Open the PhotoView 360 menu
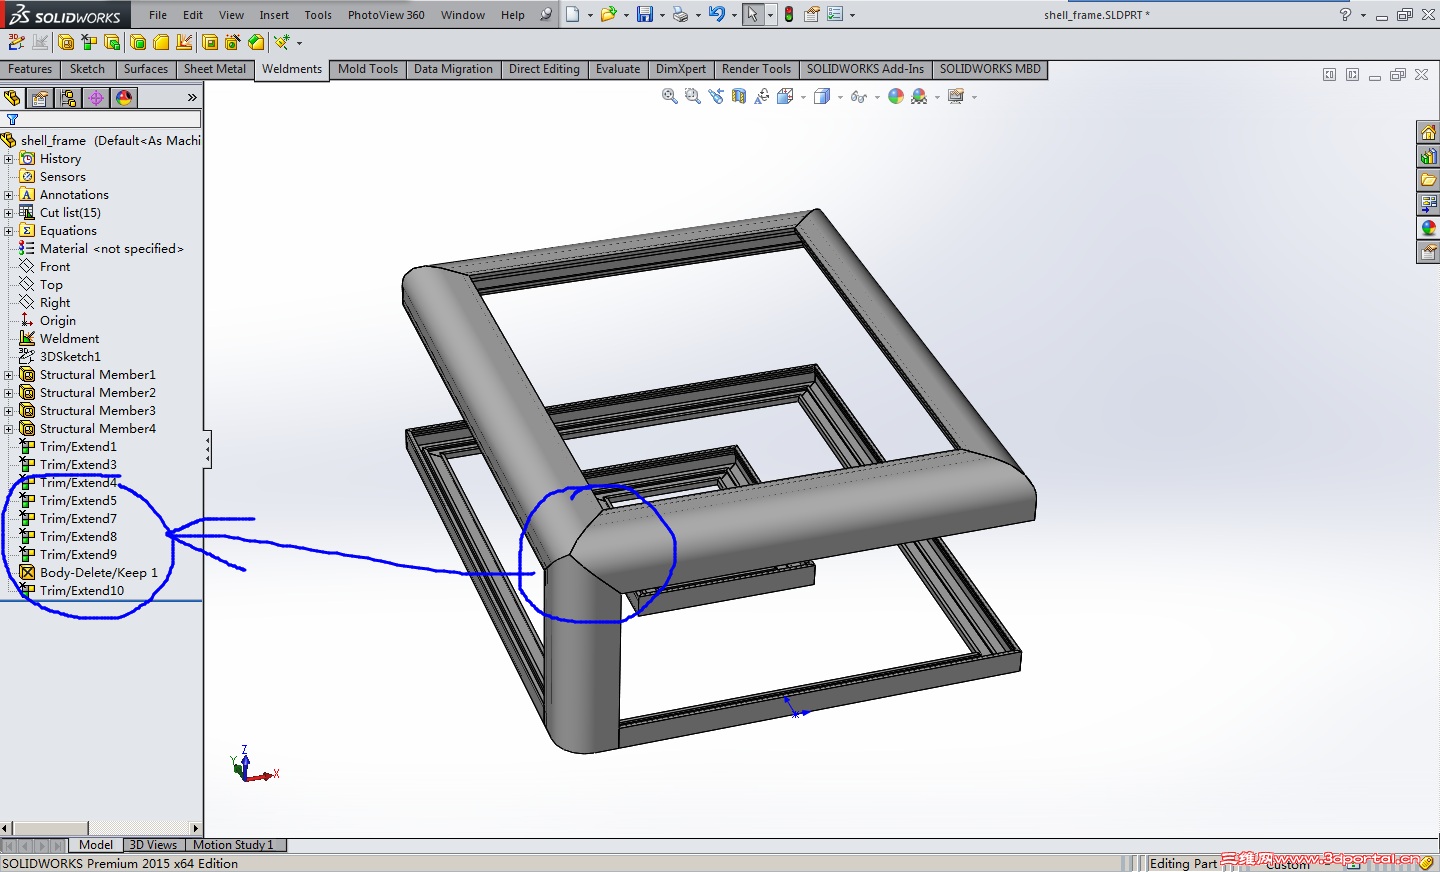 (386, 15)
